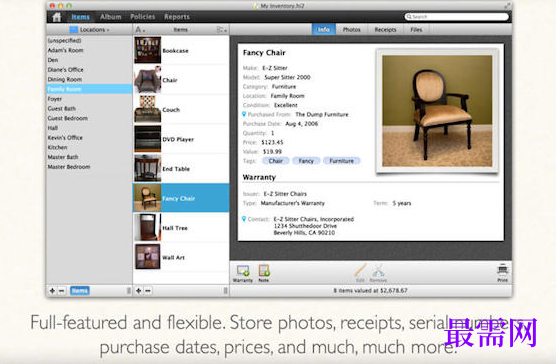The image size is (556, 364).
Task: Remove selected item with minus button
Action: [x=148, y=291]
